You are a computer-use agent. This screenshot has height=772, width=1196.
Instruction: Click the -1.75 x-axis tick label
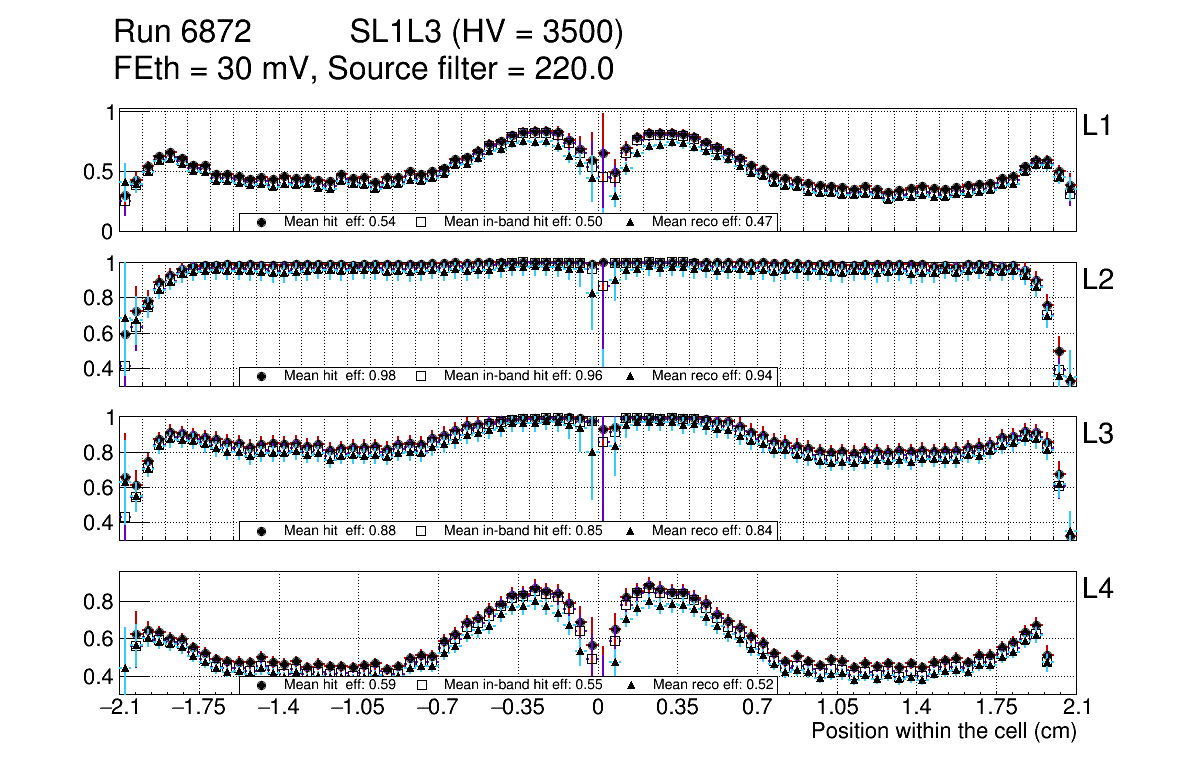tap(200, 708)
